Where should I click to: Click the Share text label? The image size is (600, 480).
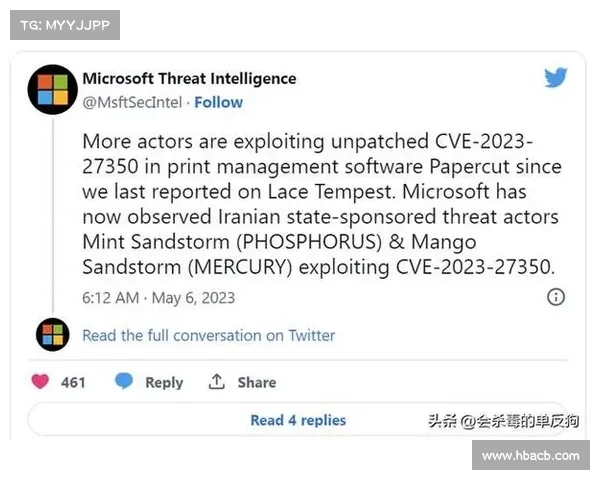(x=257, y=382)
